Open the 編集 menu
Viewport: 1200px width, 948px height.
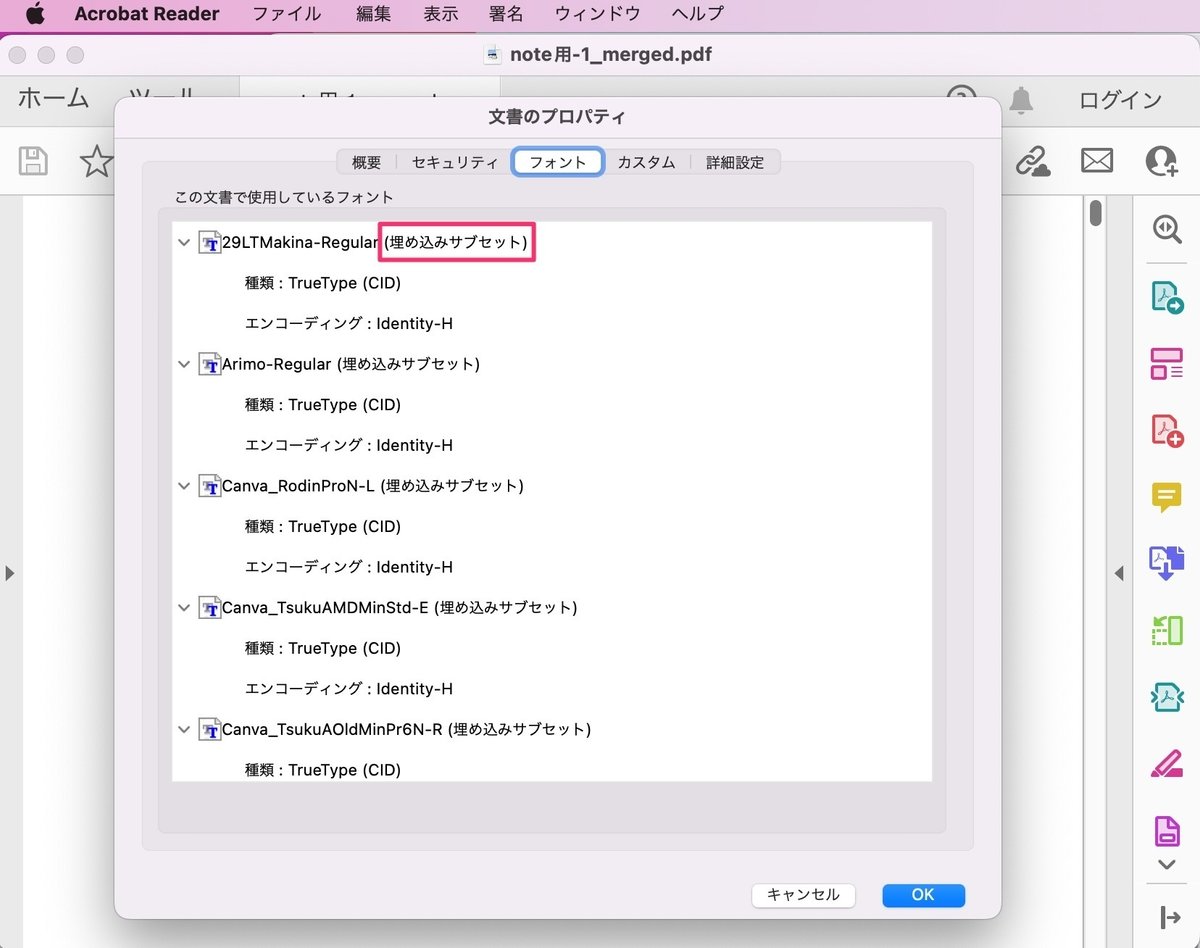tap(374, 14)
